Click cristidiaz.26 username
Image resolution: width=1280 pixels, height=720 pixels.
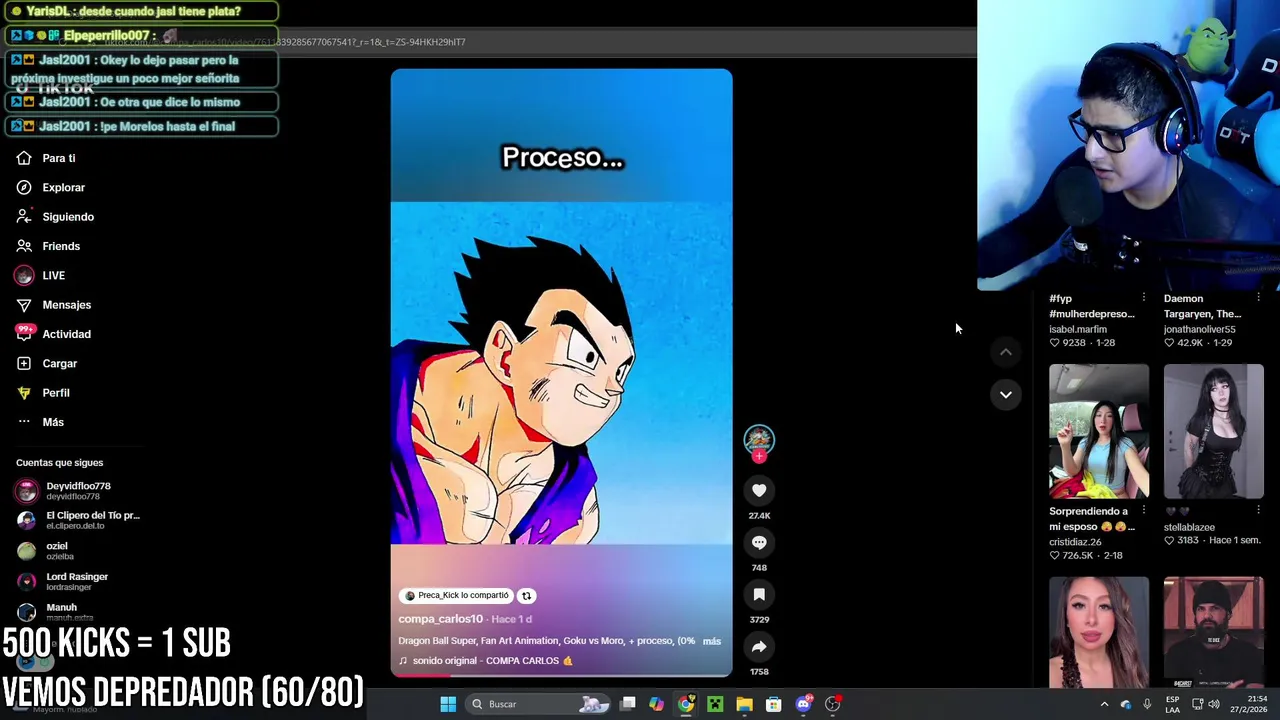click(x=1075, y=542)
